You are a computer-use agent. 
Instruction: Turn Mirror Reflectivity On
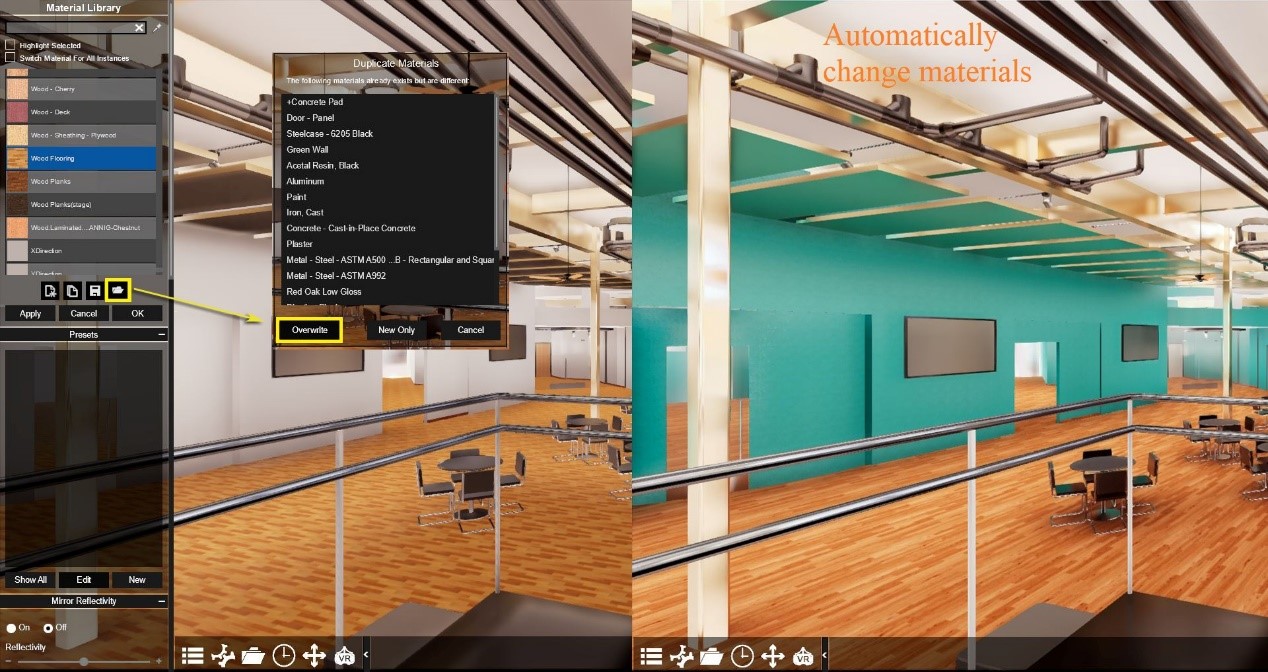tap(11, 628)
